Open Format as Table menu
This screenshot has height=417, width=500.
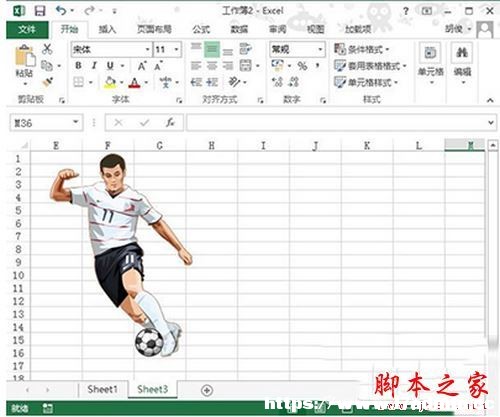370,66
